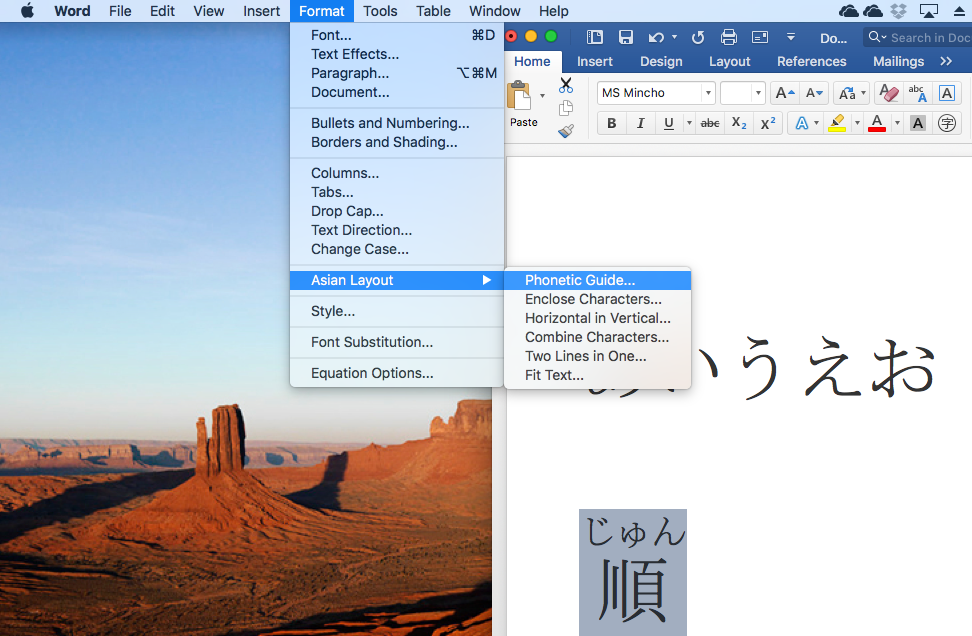Viewport: 972px width, 636px height.
Task: Toggle Bold formatting
Action: pos(611,123)
